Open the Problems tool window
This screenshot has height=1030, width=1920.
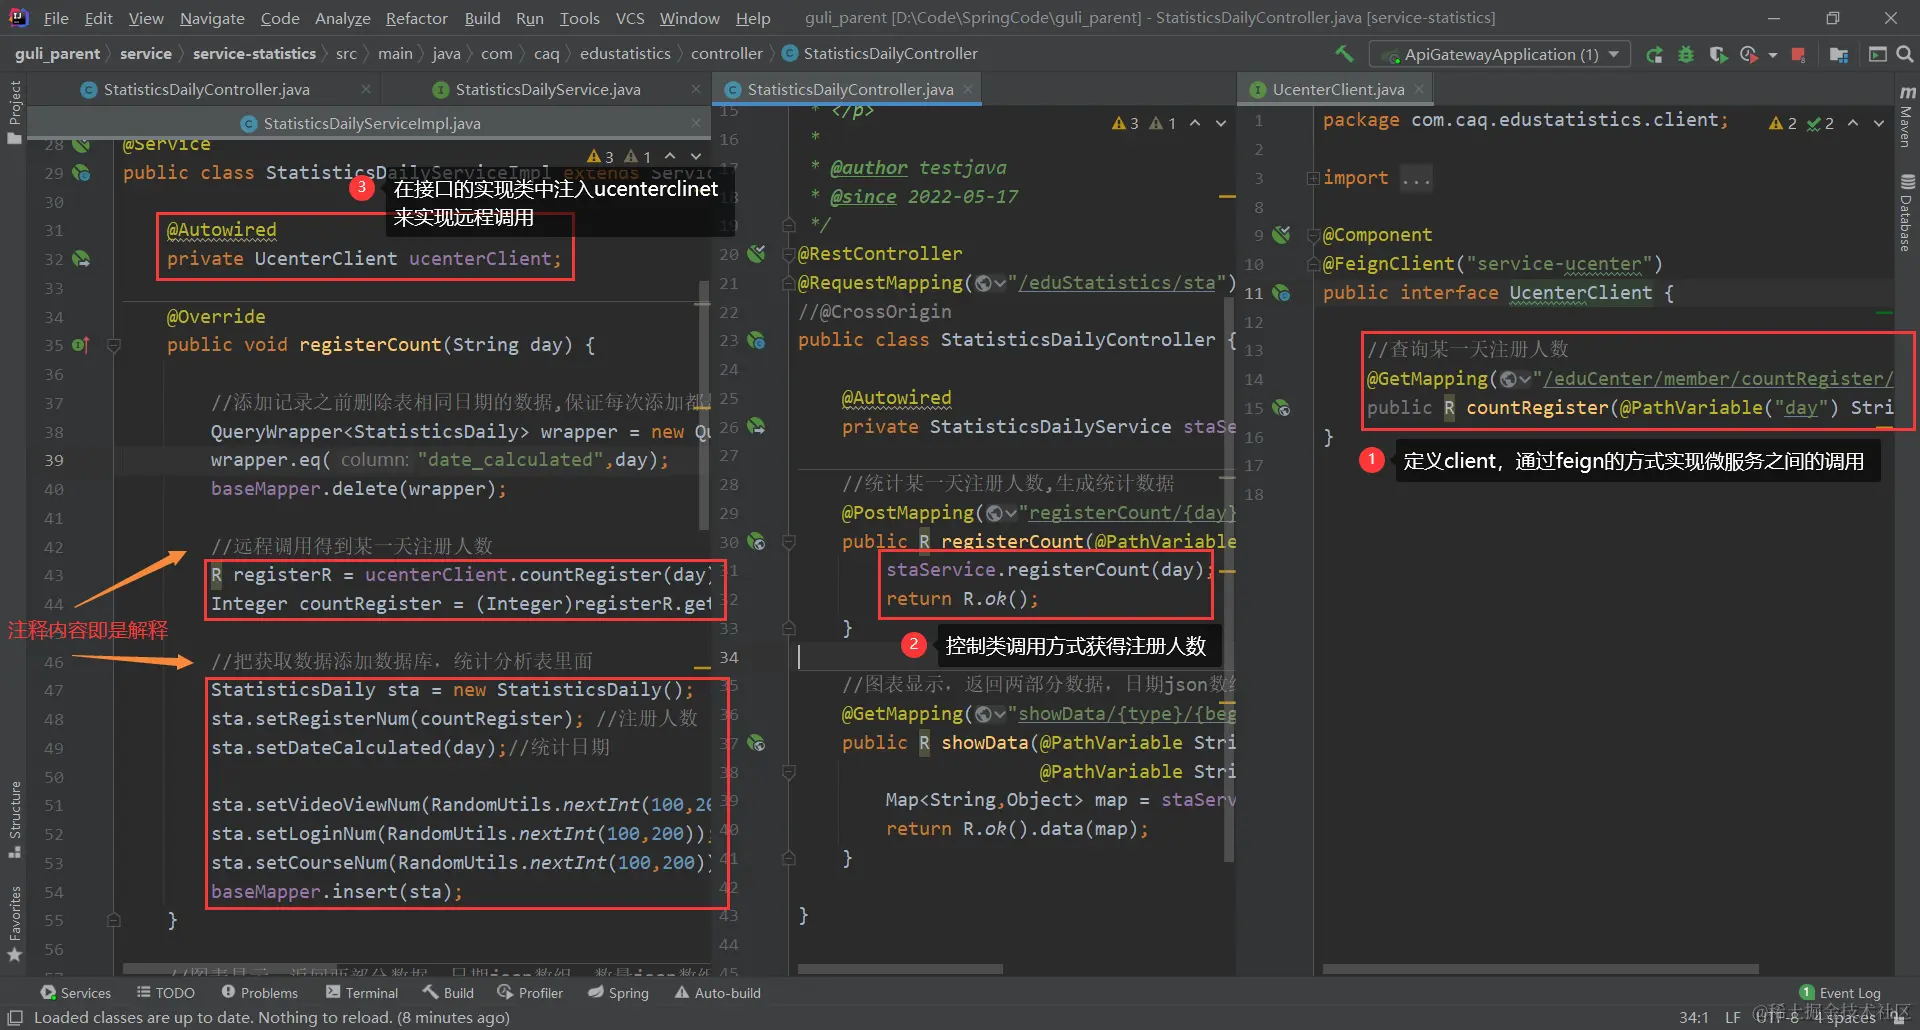tap(260, 993)
